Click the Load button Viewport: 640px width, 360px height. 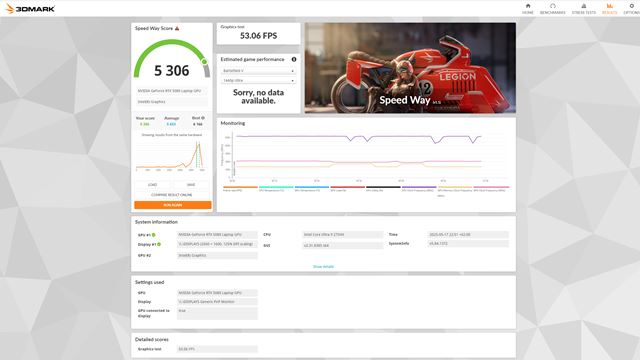[x=152, y=185]
